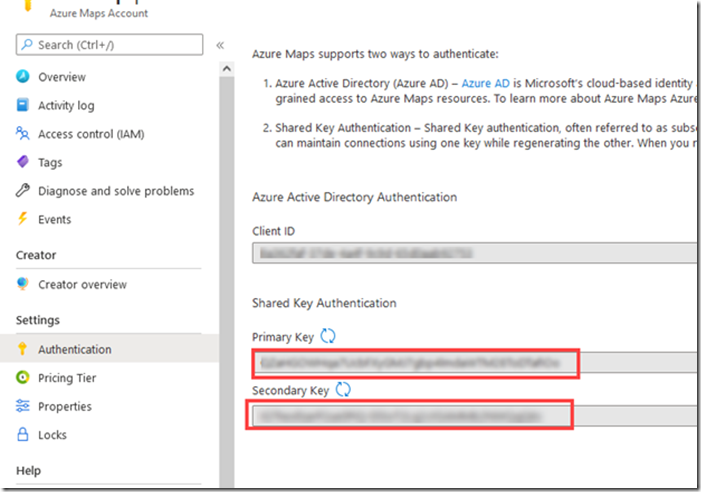Click the Shared Key Authentication heading

point(324,303)
